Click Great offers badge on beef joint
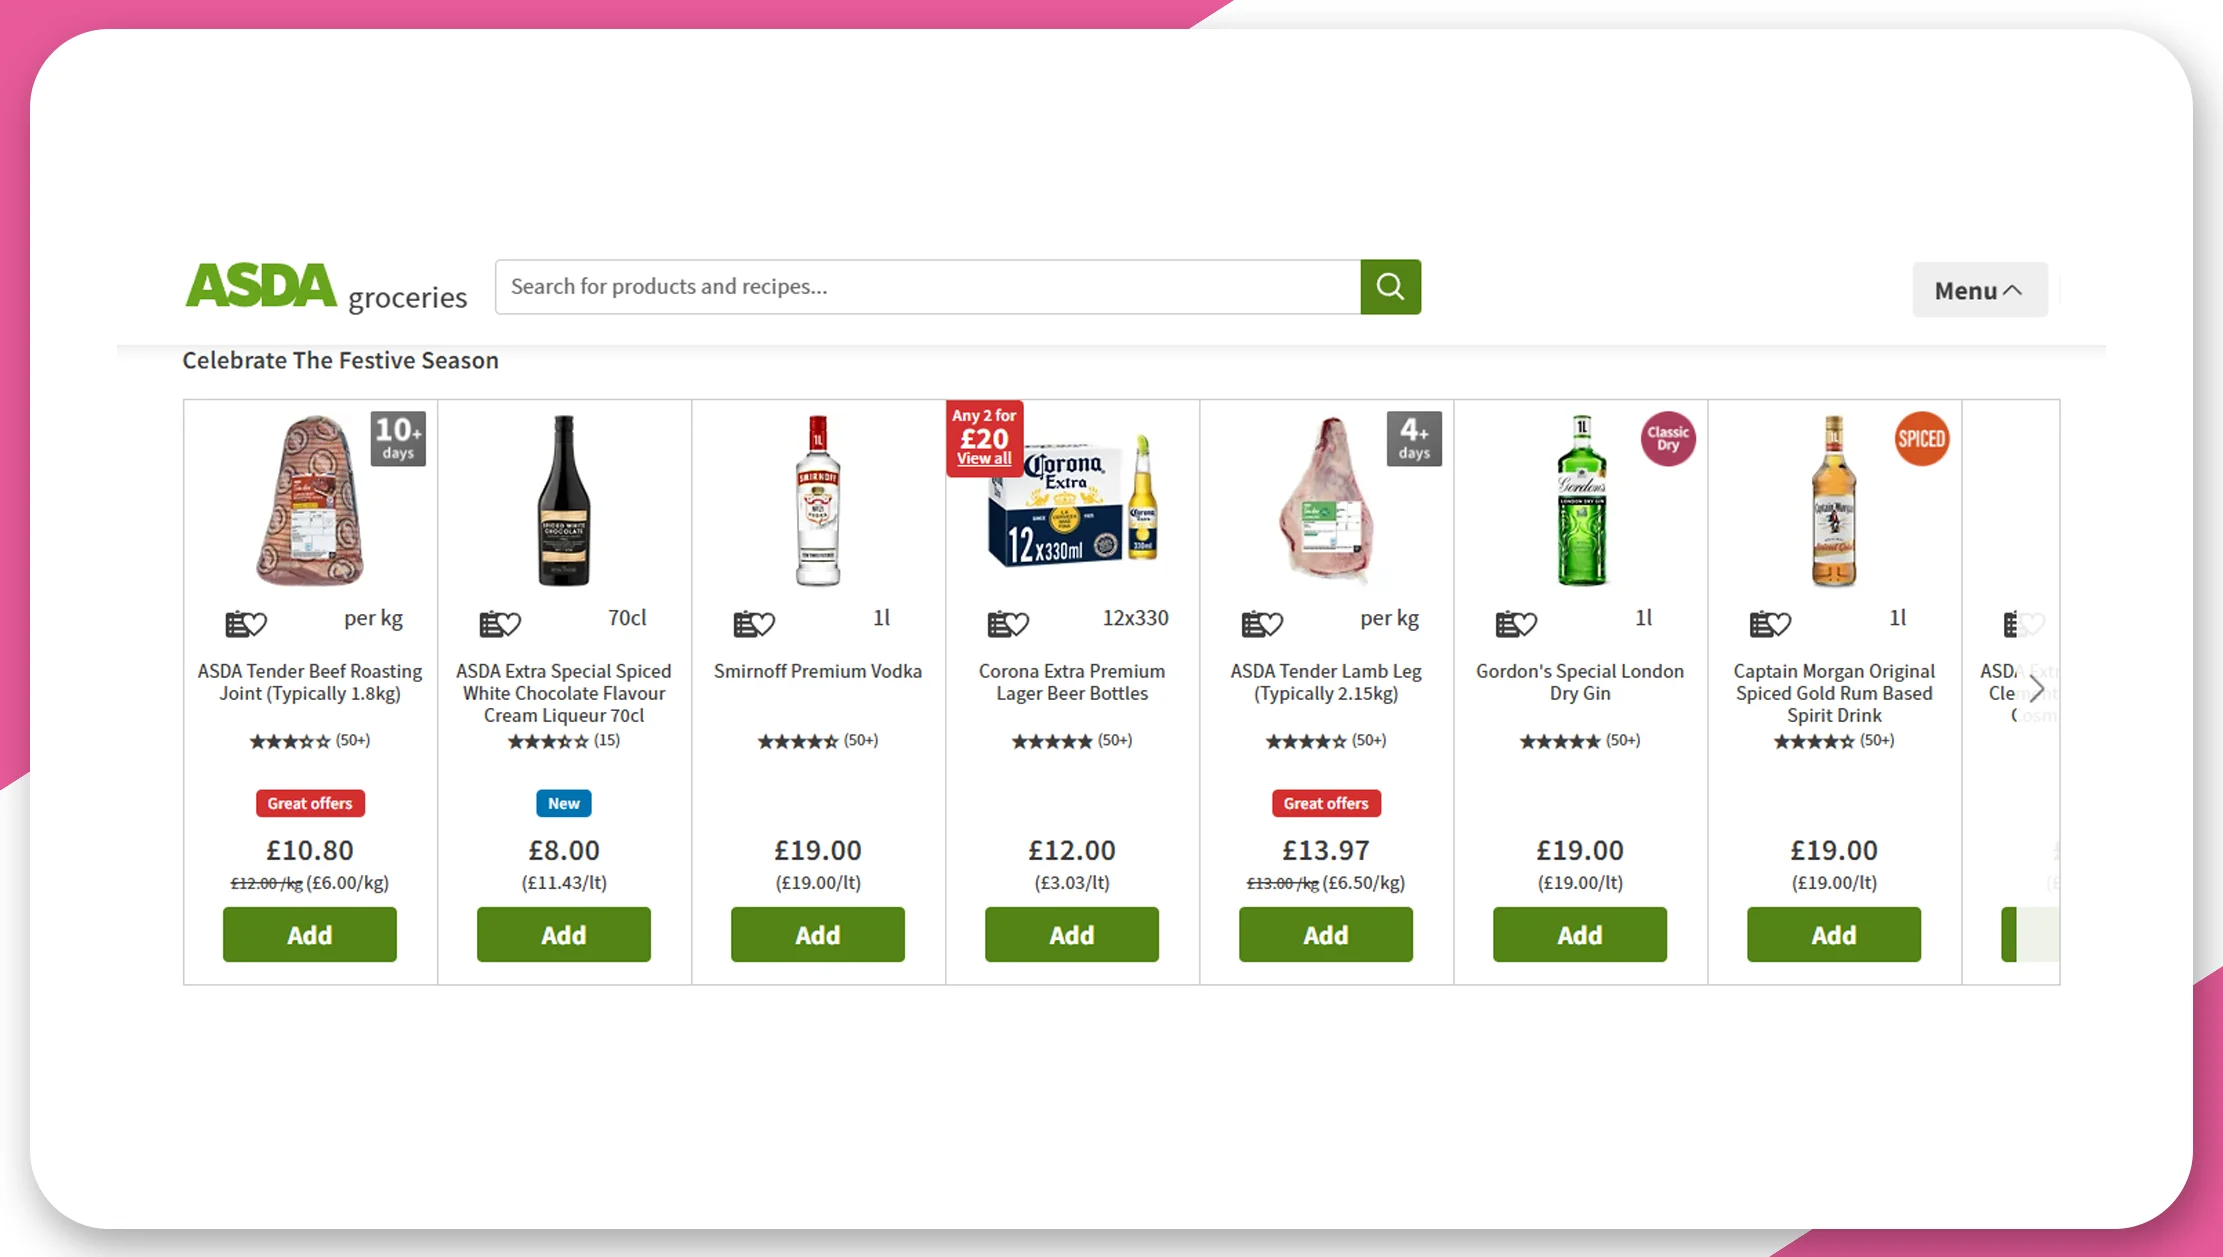 click(310, 803)
